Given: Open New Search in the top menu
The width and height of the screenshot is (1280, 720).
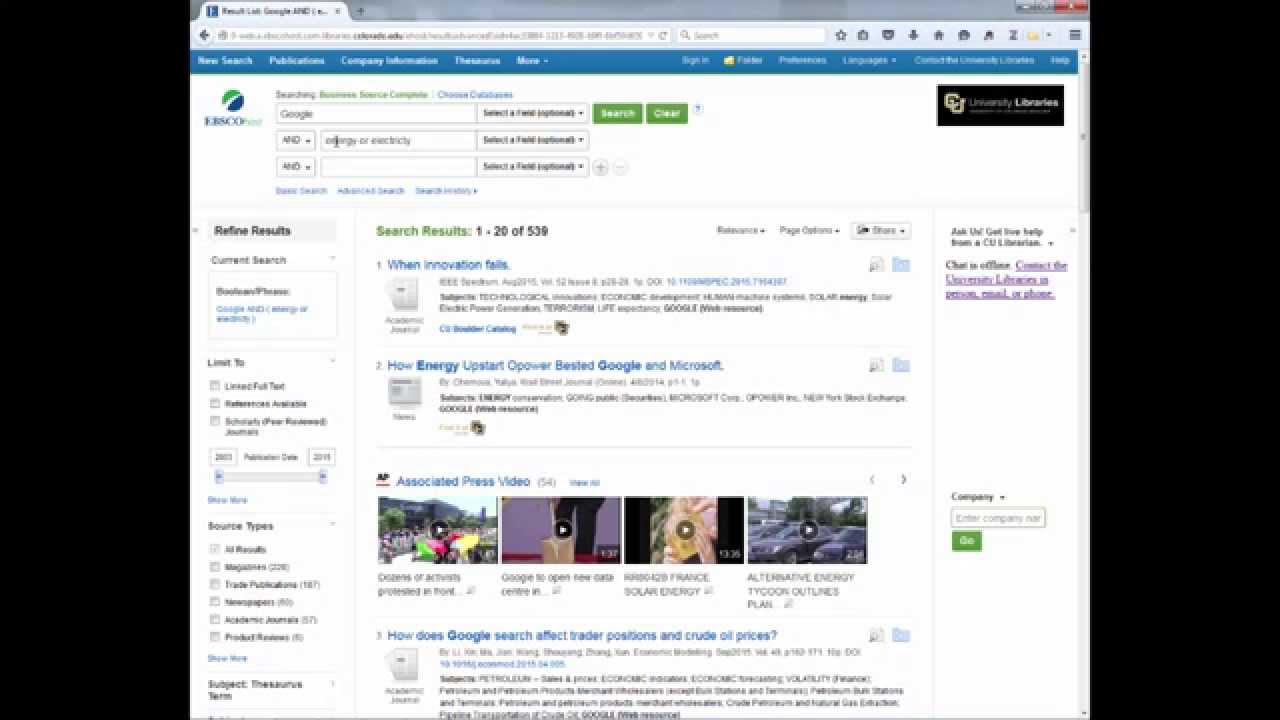Looking at the screenshot, I should 225,61.
